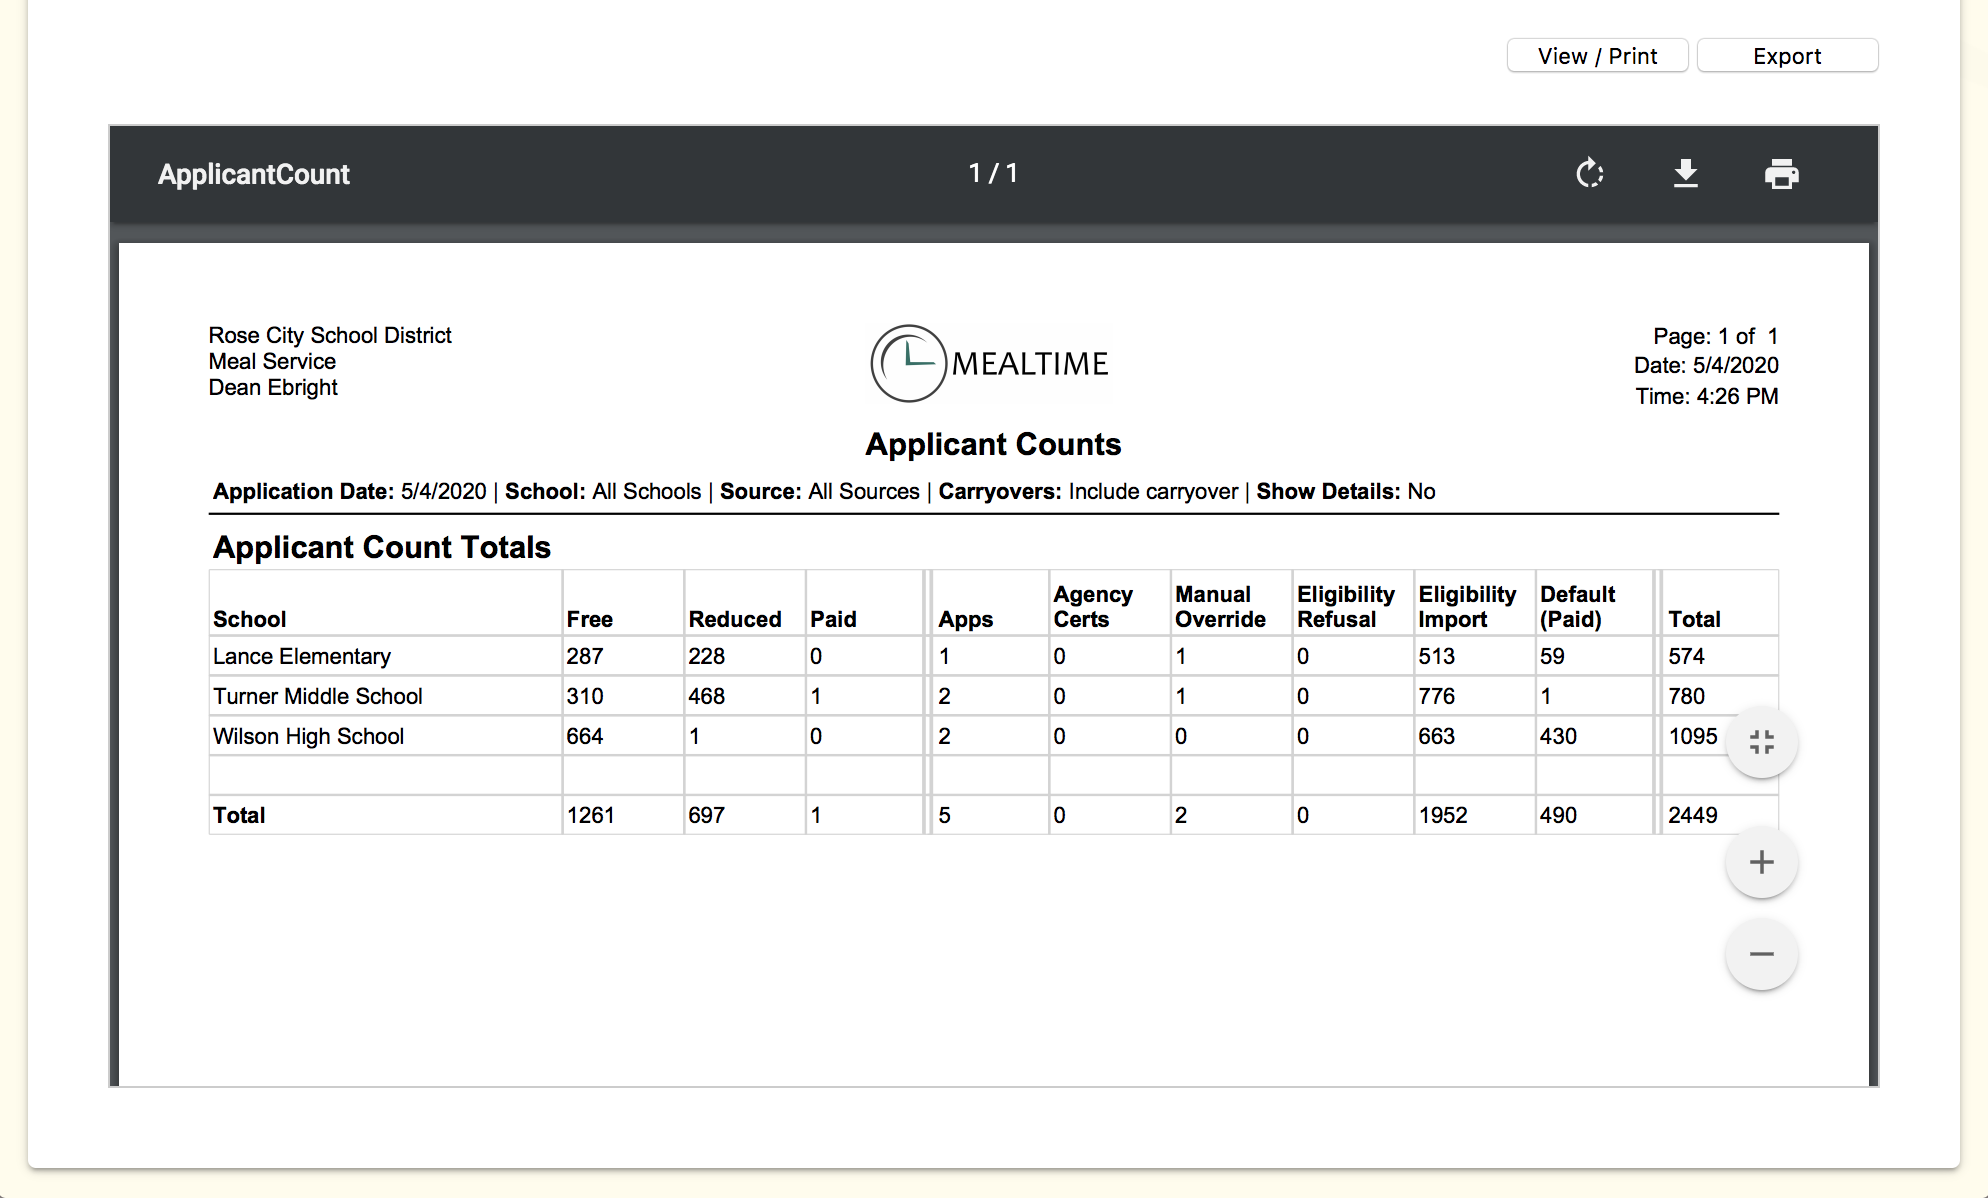Click the fit to page button
1988x1198 pixels.
coord(1761,742)
